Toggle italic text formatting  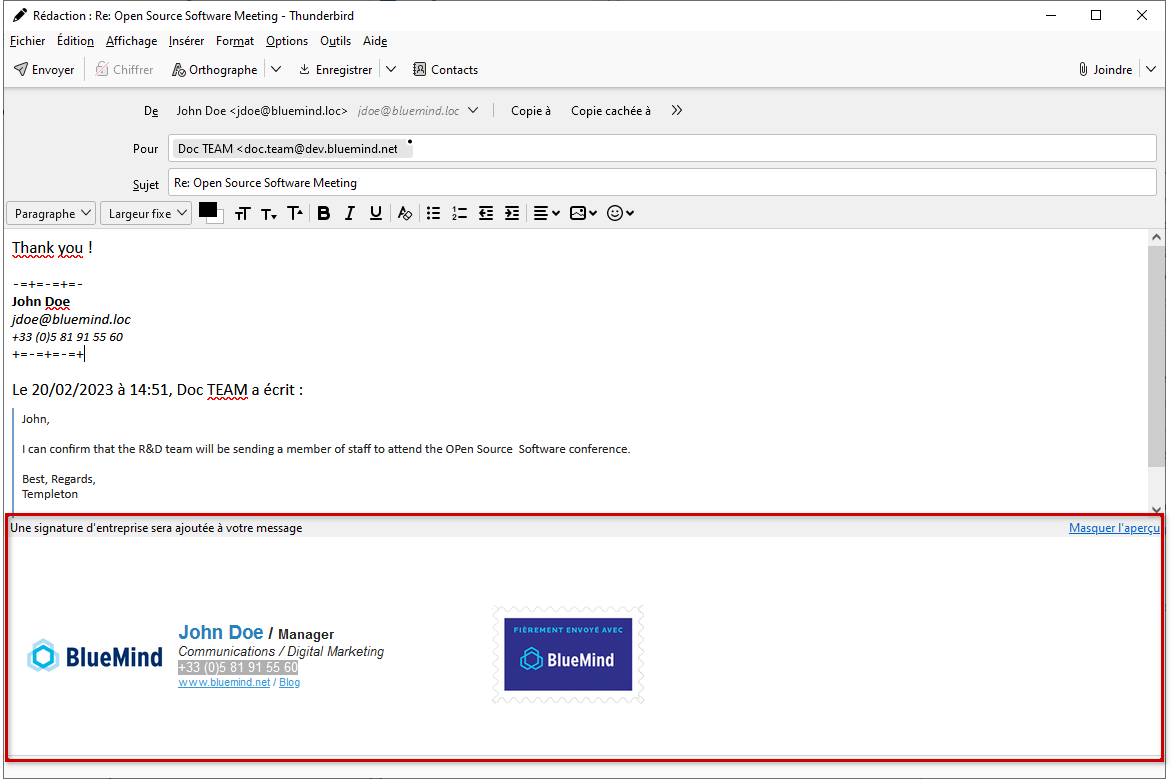coord(350,213)
